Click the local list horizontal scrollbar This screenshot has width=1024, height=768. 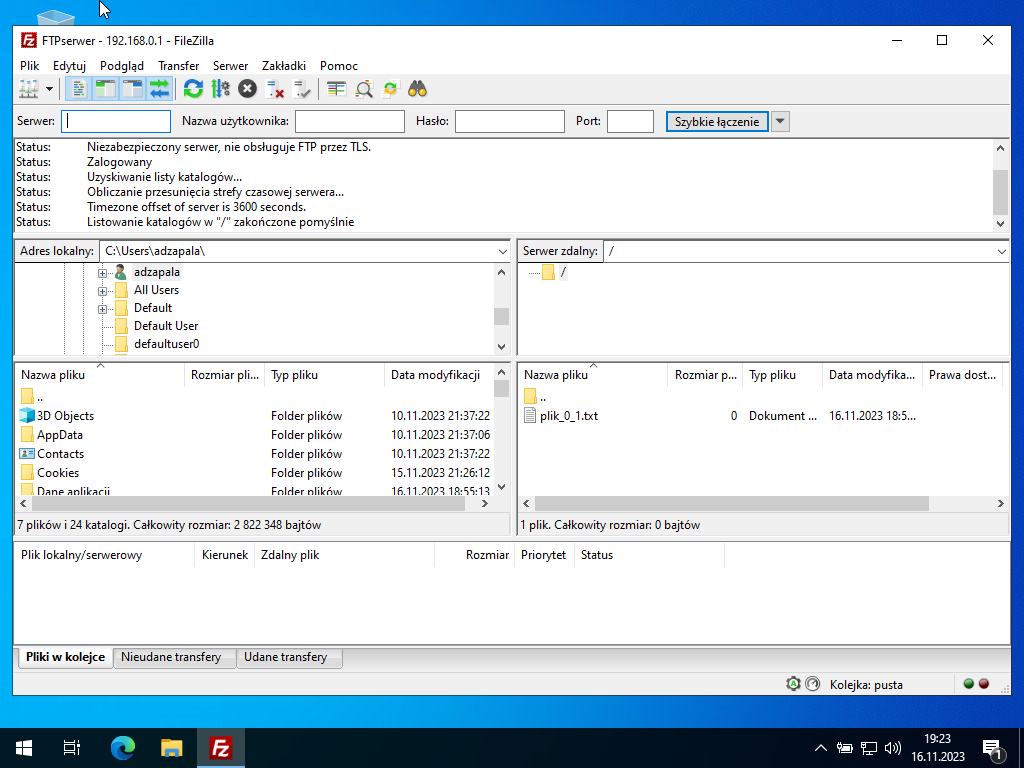[248, 504]
